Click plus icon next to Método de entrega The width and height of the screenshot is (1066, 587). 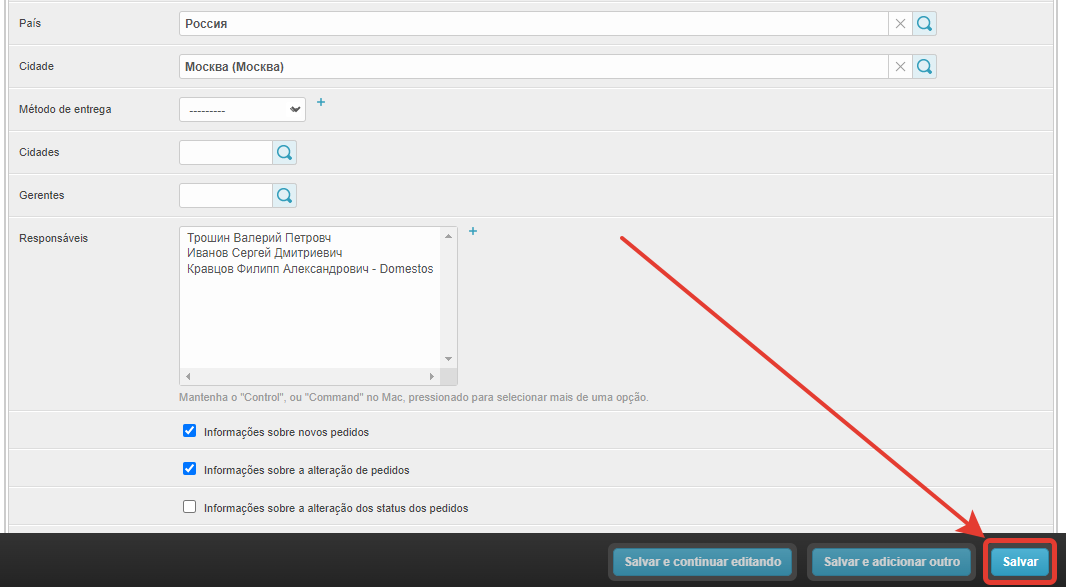click(321, 102)
